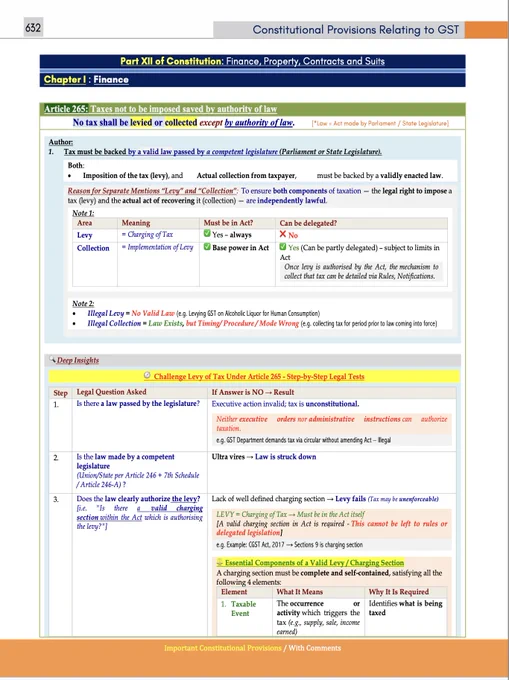The width and height of the screenshot is (509, 680).
Task: Click 'Taxes not to be imposed saved by authority of law'
Action: coord(184,109)
